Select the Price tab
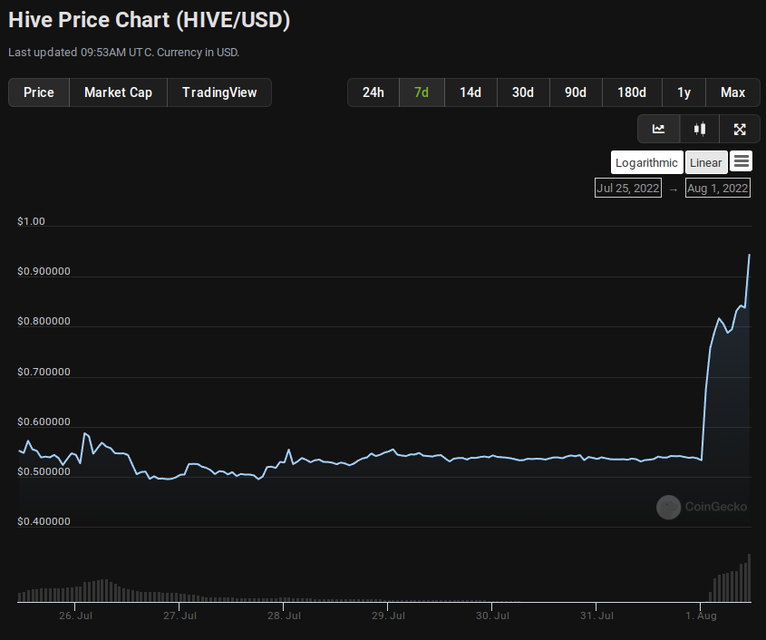Screen dimensions: 766x640 tap(39, 92)
